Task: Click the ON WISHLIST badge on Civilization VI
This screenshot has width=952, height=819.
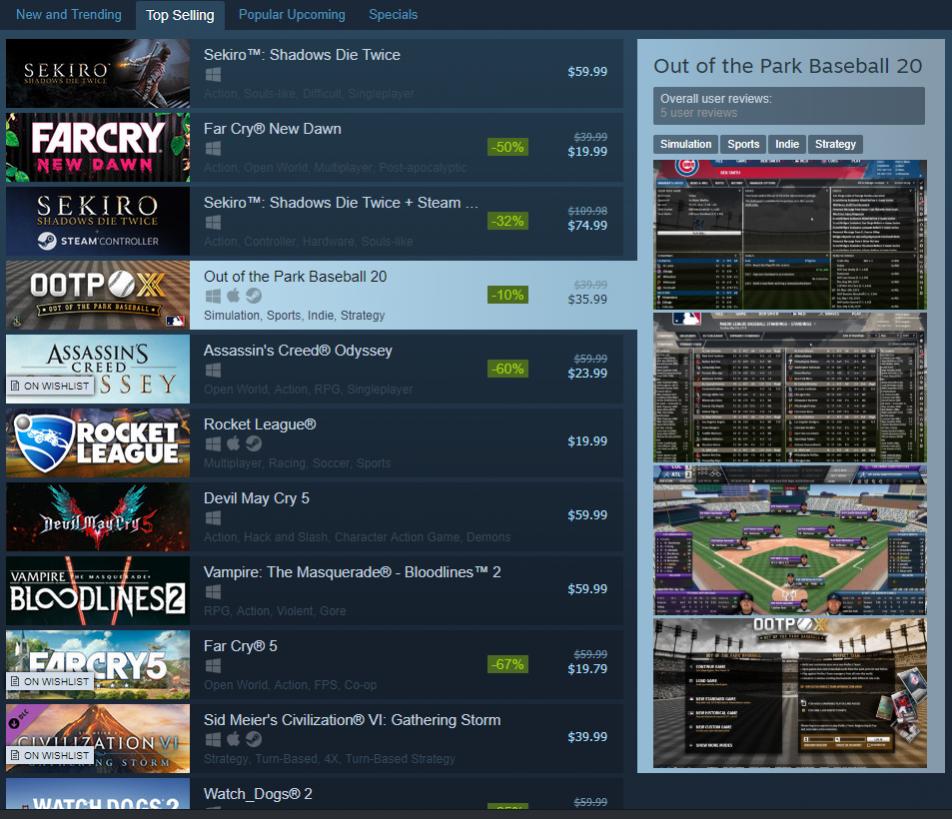Action: pos(50,755)
